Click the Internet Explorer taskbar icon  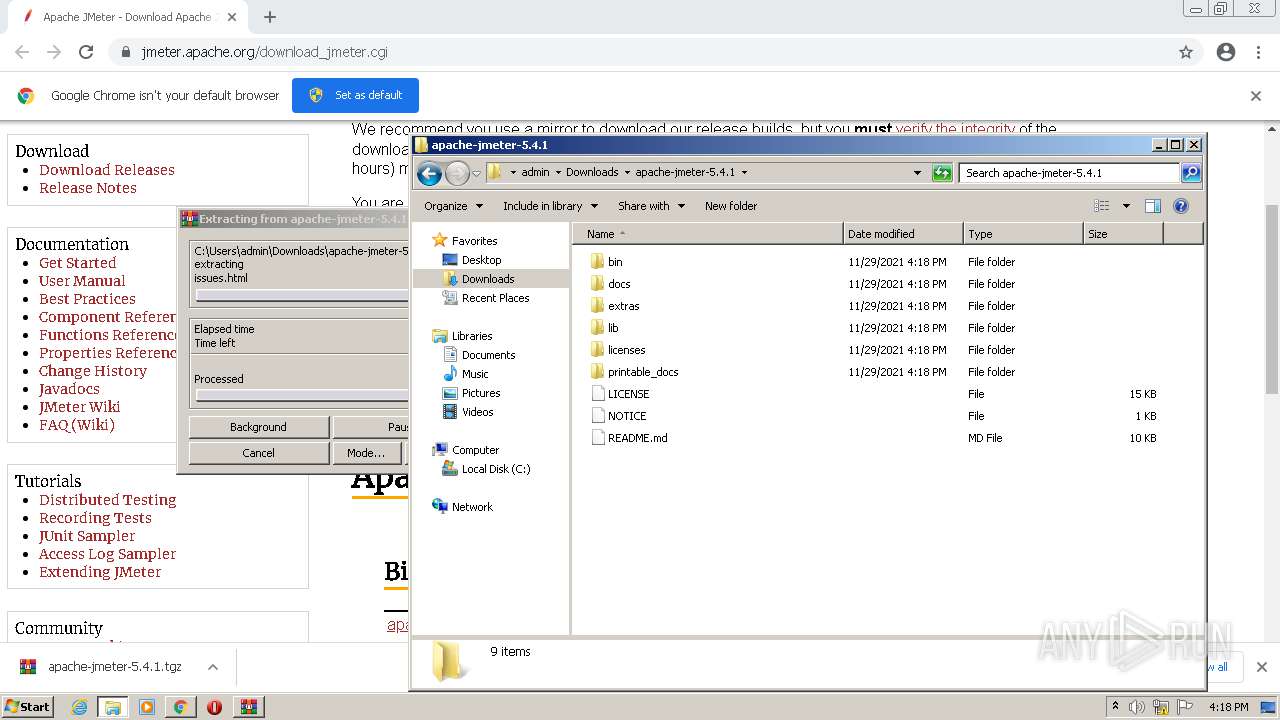click(x=80, y=707)
